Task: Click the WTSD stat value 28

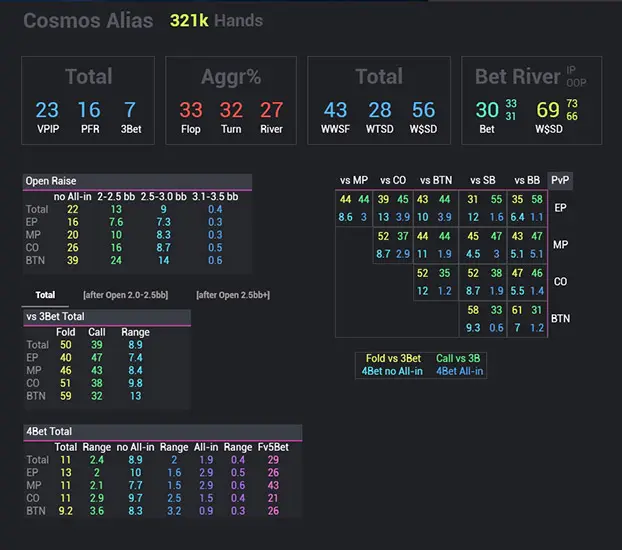Action: tap(379, 110)
